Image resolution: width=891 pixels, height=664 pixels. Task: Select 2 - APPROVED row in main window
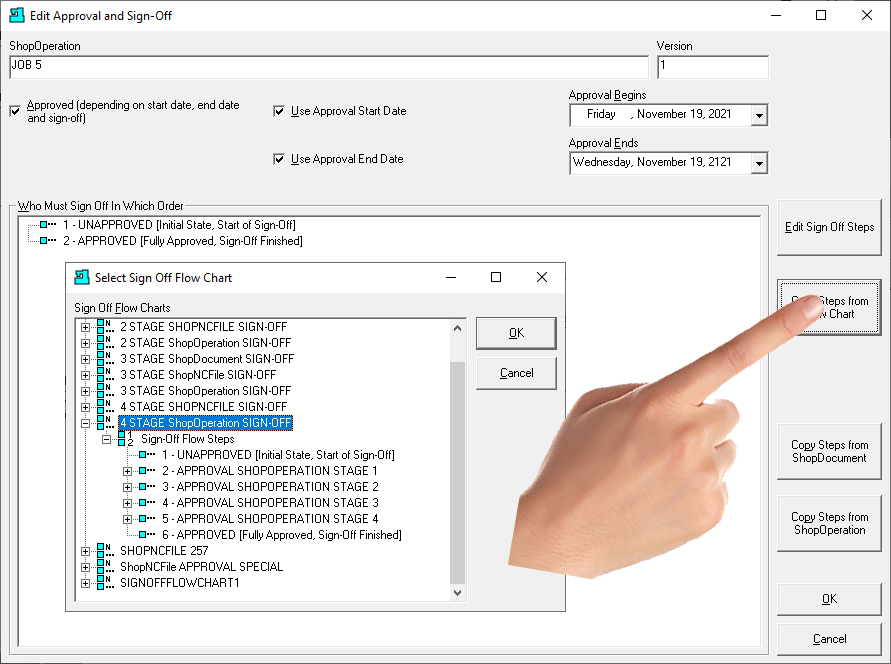pos(182,240)
